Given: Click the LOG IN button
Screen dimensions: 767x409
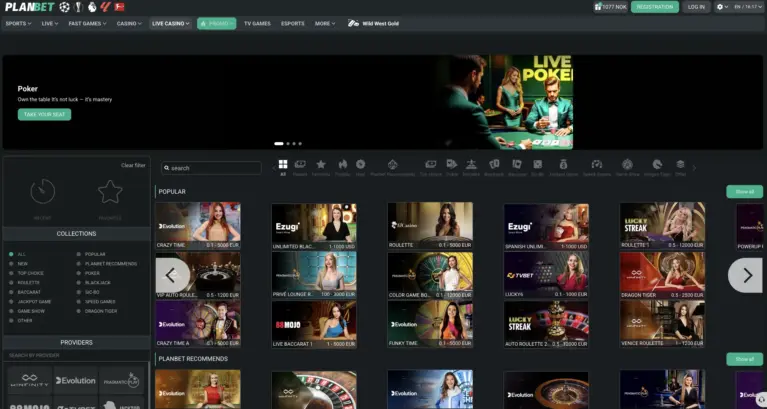Looking at the screenshot, I should [696, 7].
